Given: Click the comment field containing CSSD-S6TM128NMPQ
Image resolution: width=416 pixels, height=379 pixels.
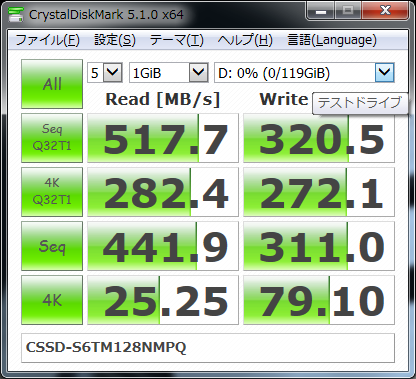Looking at the screenshot, I should click(208, 348).
